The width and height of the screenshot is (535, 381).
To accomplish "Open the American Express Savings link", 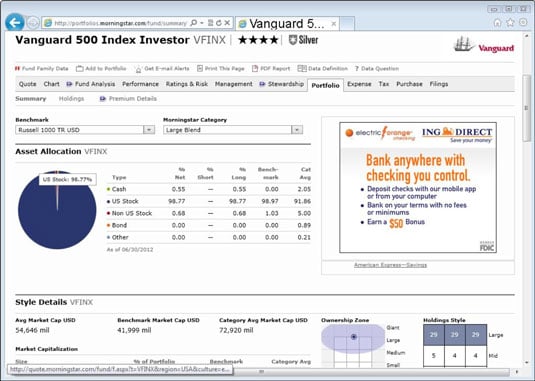I will (390, 265).
